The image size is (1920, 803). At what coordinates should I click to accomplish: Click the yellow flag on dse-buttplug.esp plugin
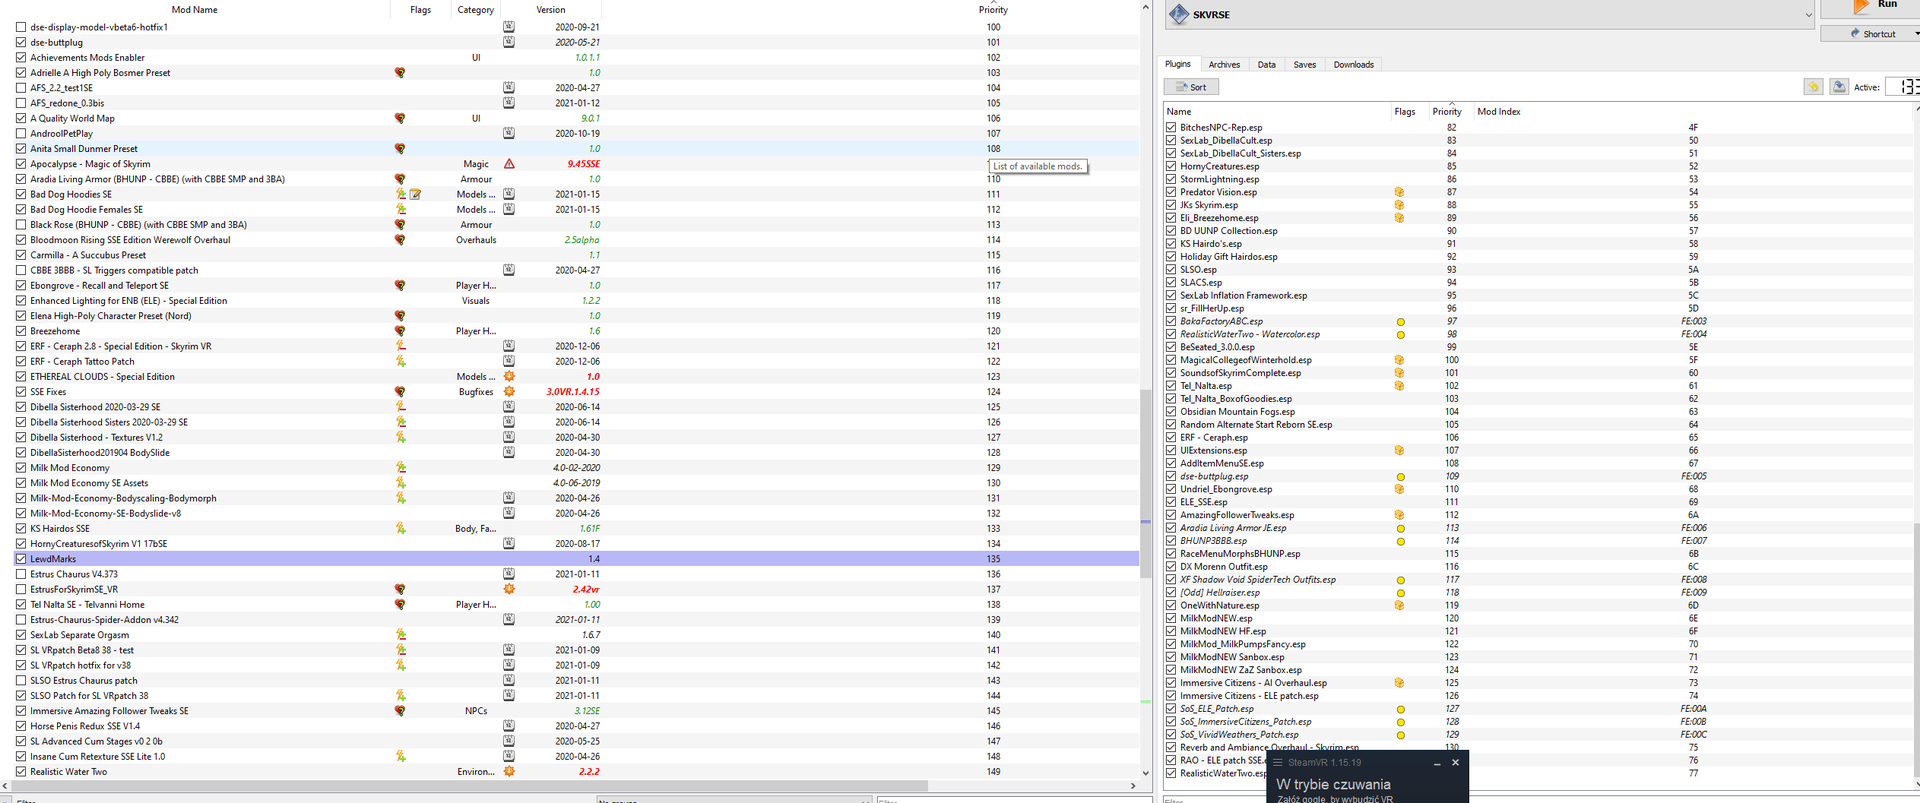1400,477
